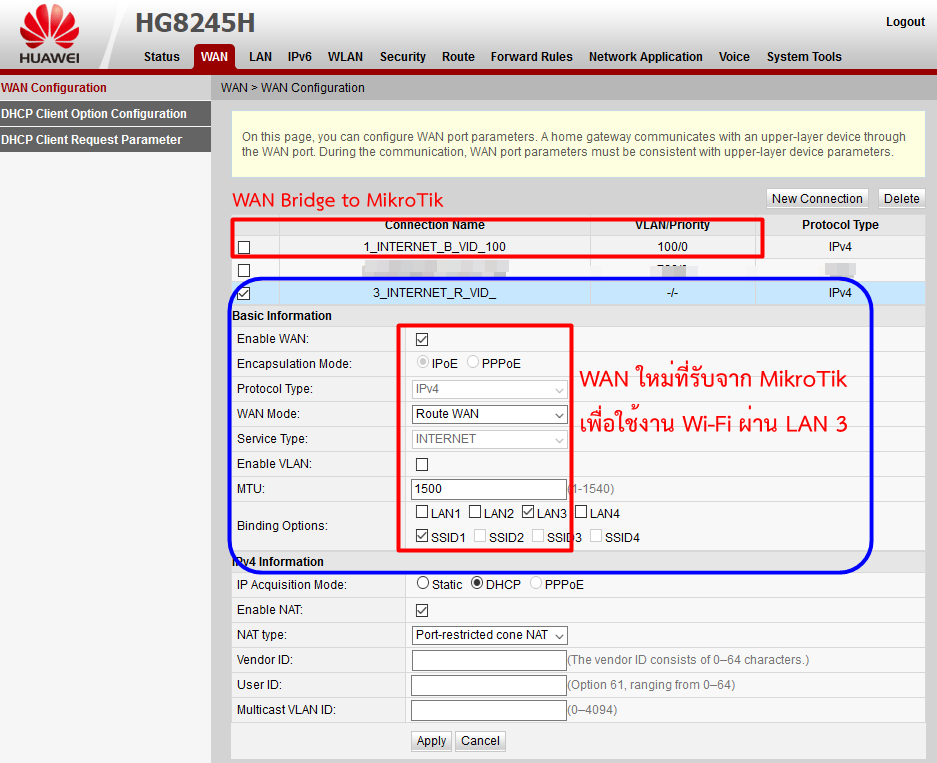
Task: Select PPPoE encapsulation mode
Action: point(473,362)
